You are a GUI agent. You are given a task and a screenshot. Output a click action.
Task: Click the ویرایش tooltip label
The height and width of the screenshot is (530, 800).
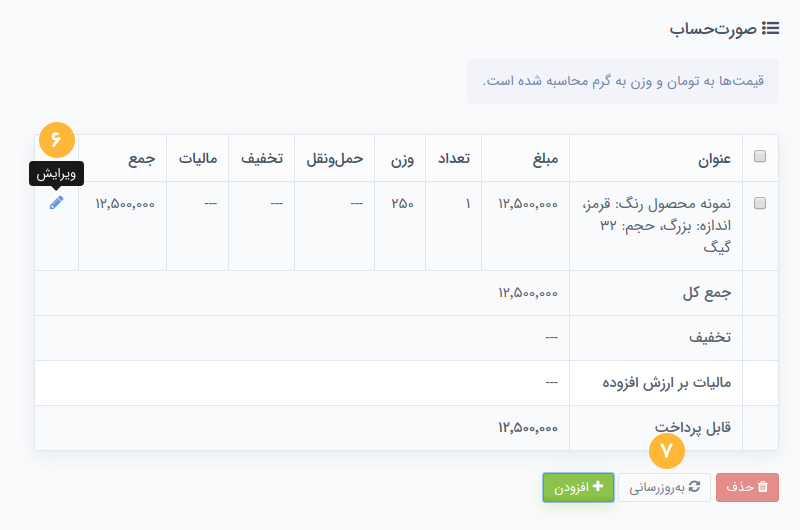57,174
